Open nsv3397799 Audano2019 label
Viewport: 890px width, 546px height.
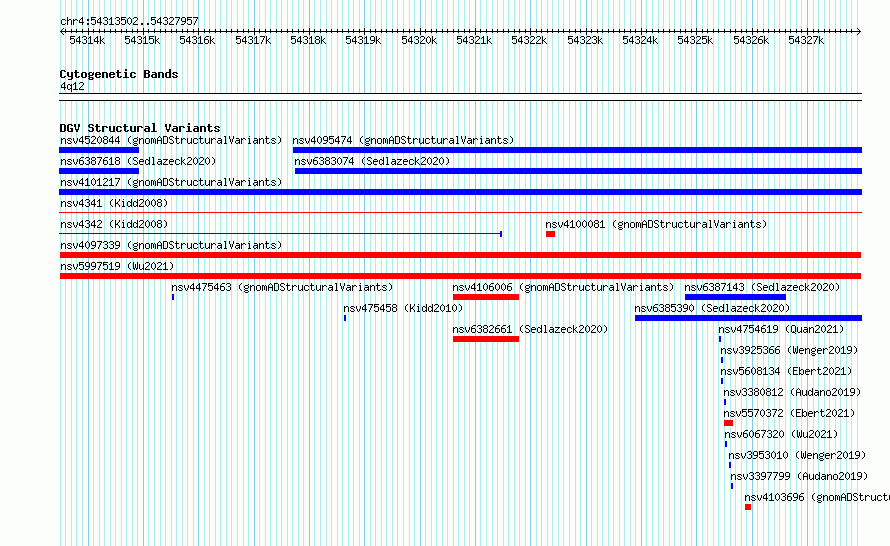click(x=799, y=476)
